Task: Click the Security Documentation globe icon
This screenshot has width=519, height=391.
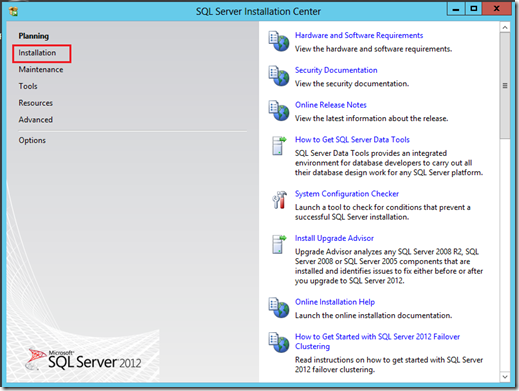Action: point(279,76)
